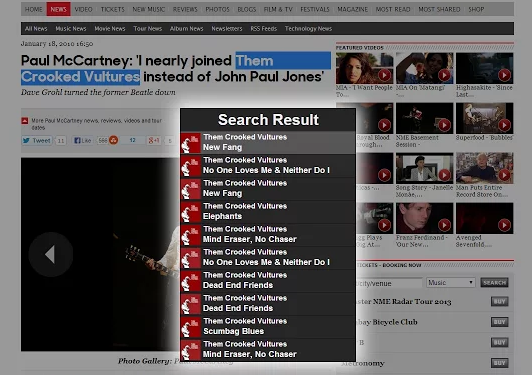Click the SEARCH button in tickets box

click(494, 282)
